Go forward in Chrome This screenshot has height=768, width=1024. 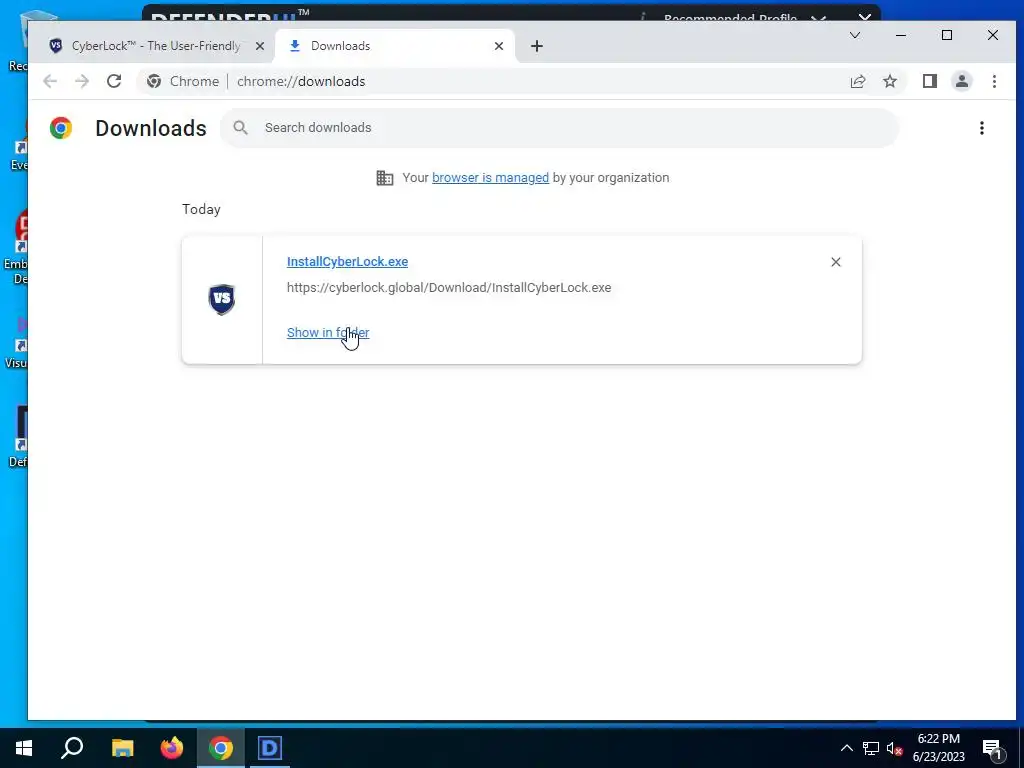82,81
